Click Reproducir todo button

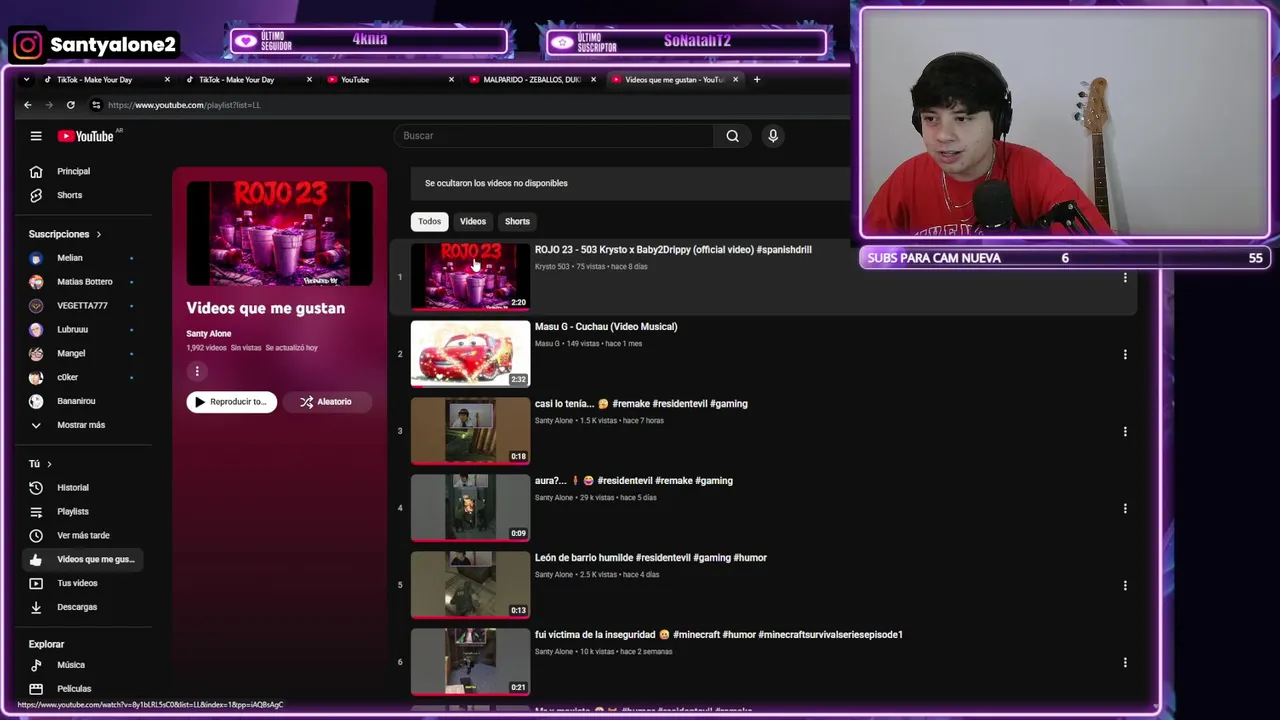231,402
